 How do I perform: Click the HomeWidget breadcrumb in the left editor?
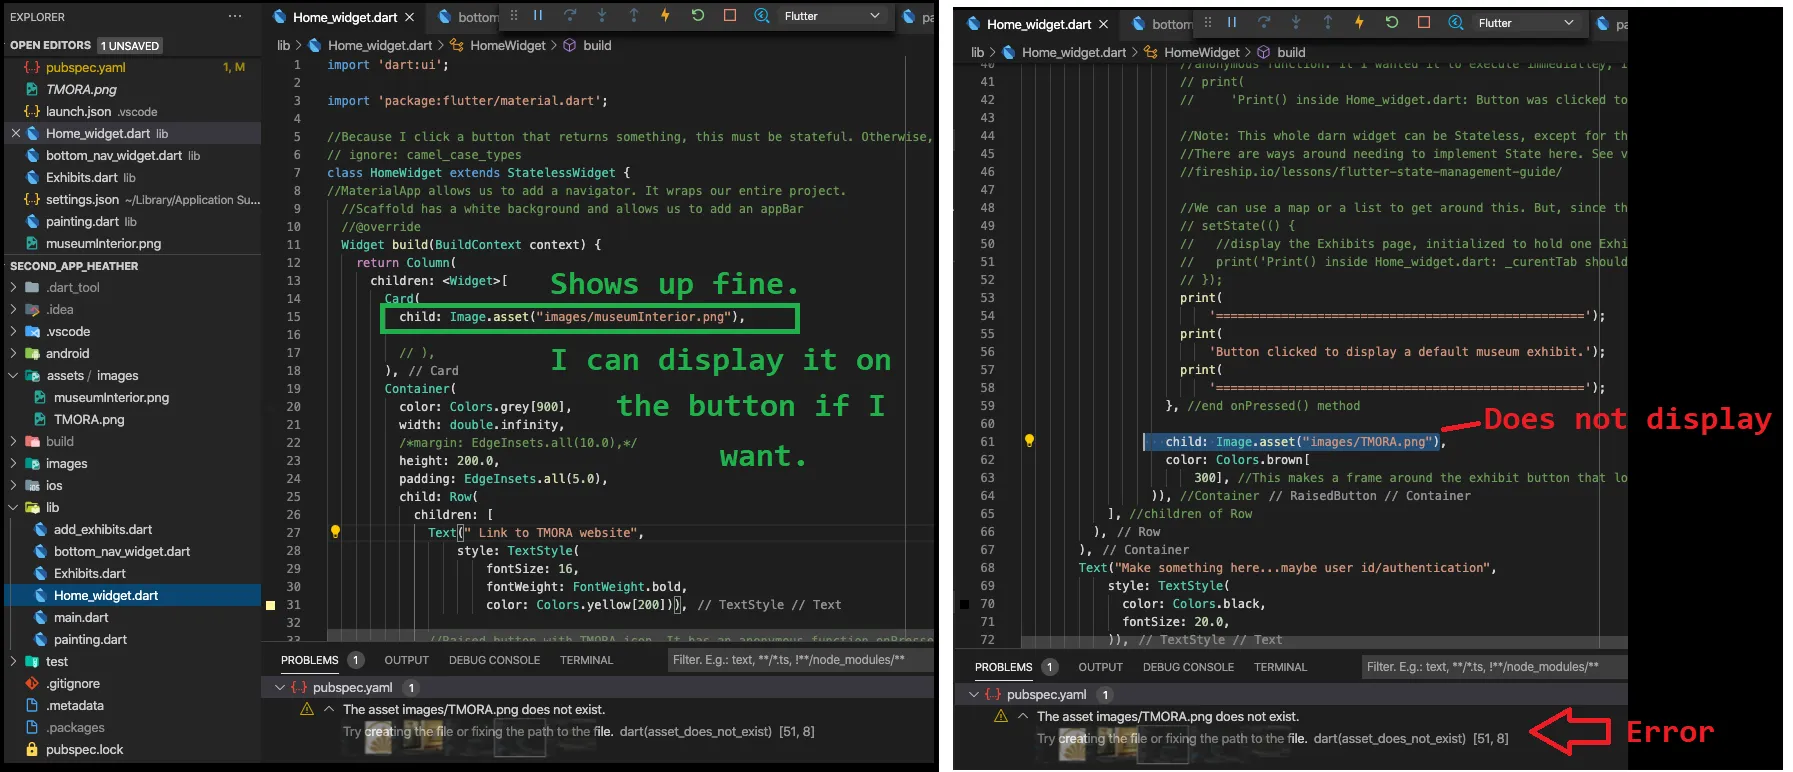[507, 46]
